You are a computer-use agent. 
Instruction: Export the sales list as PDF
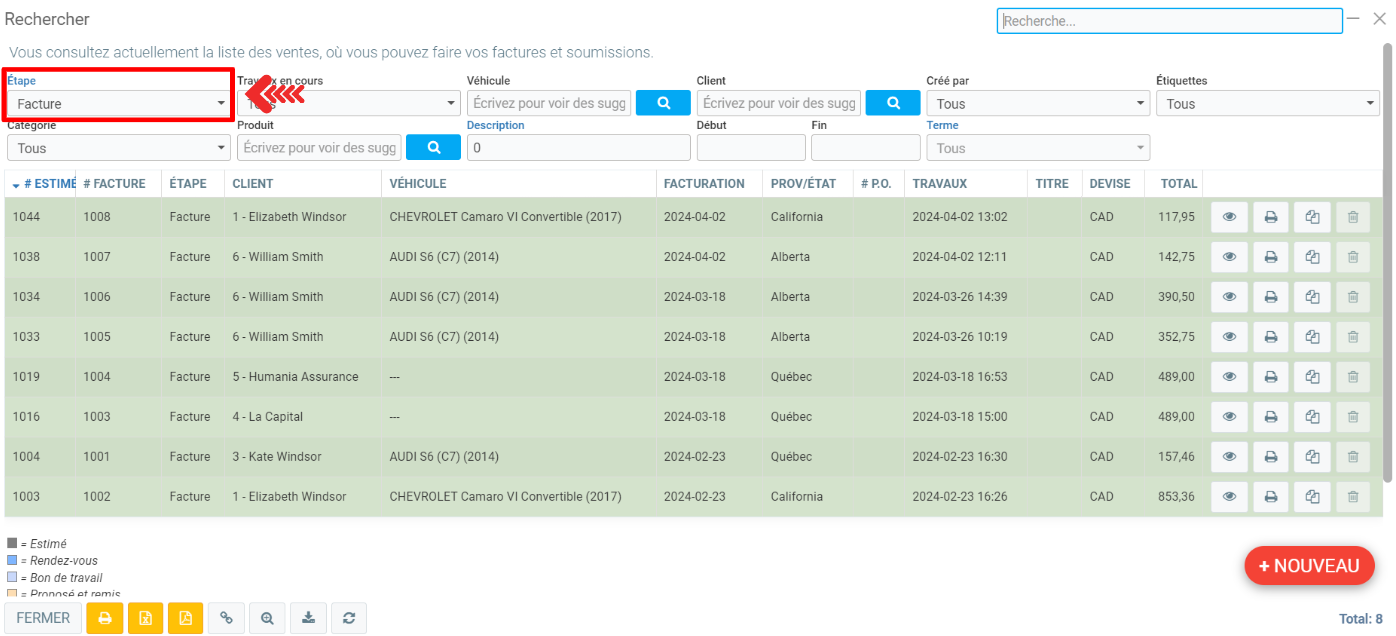pos(186,618)
